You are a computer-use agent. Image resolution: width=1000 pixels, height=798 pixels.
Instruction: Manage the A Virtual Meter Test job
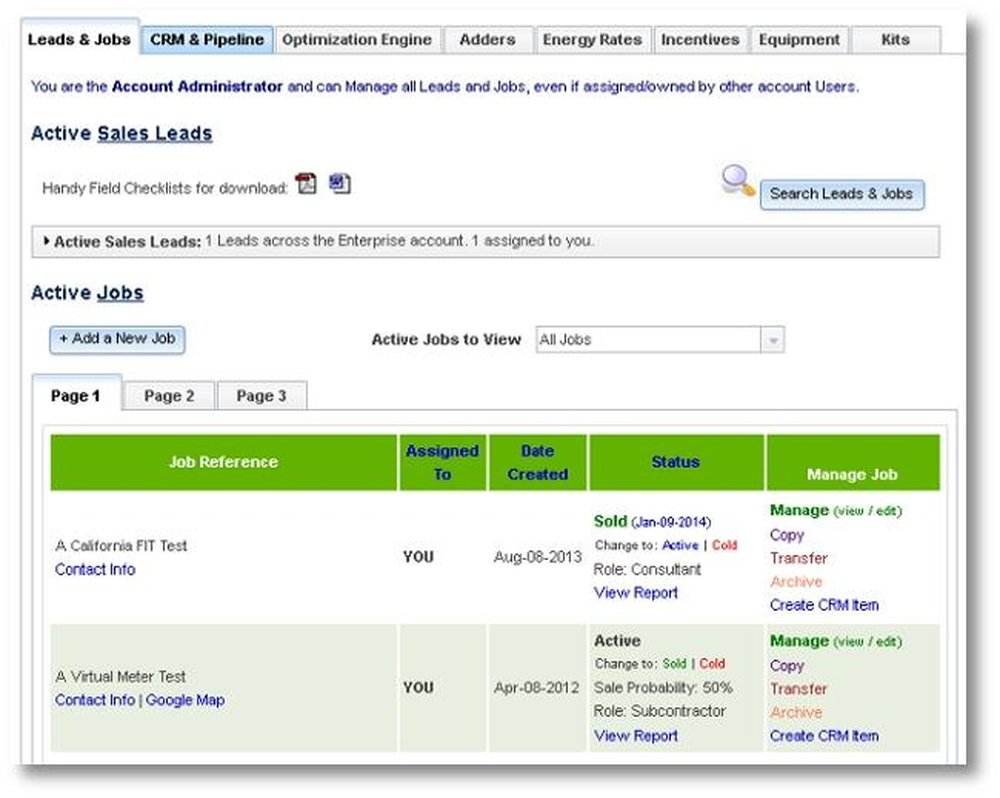pos(835,641)
